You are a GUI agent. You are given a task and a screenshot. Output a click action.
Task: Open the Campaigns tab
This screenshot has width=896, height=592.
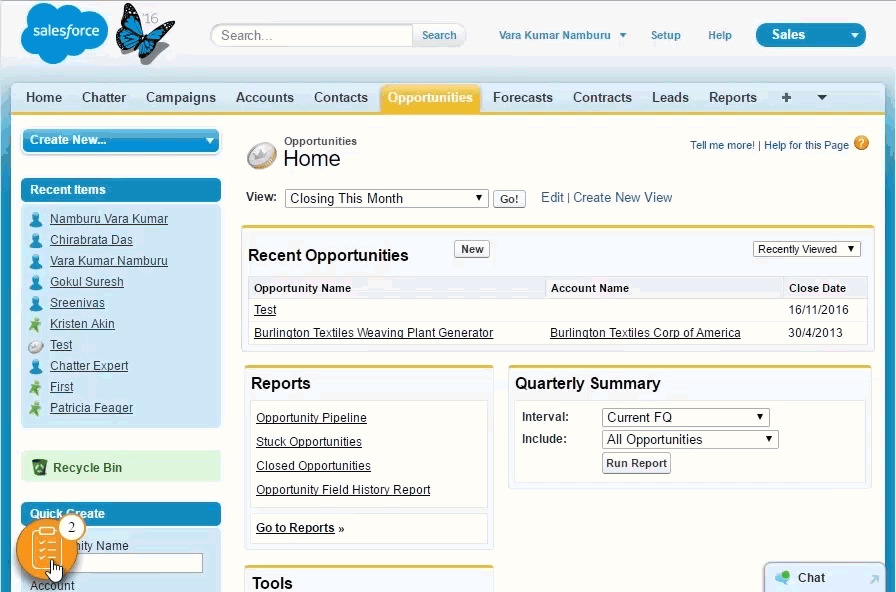click(181, 98)
